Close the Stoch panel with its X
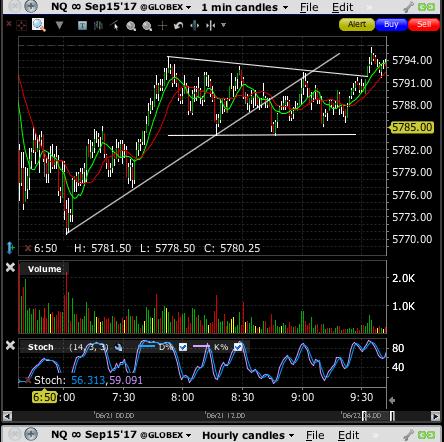Viewport: 444px width, 442px height. (x=10, y=345)
